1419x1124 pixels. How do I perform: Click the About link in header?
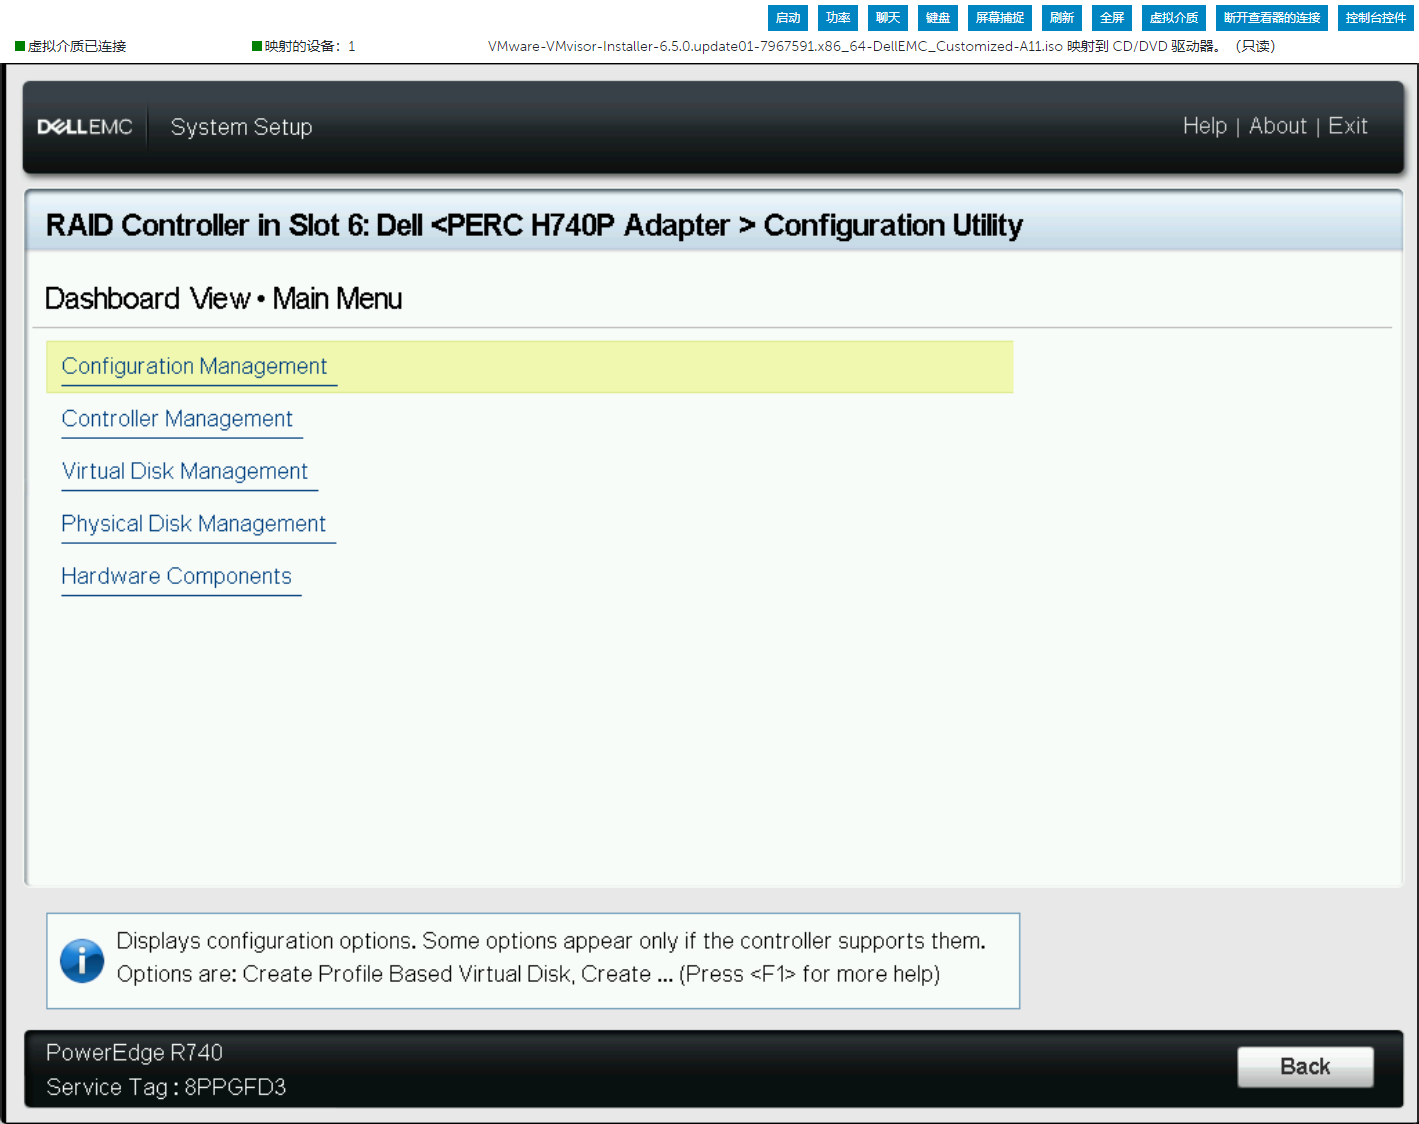[1278, 126]
